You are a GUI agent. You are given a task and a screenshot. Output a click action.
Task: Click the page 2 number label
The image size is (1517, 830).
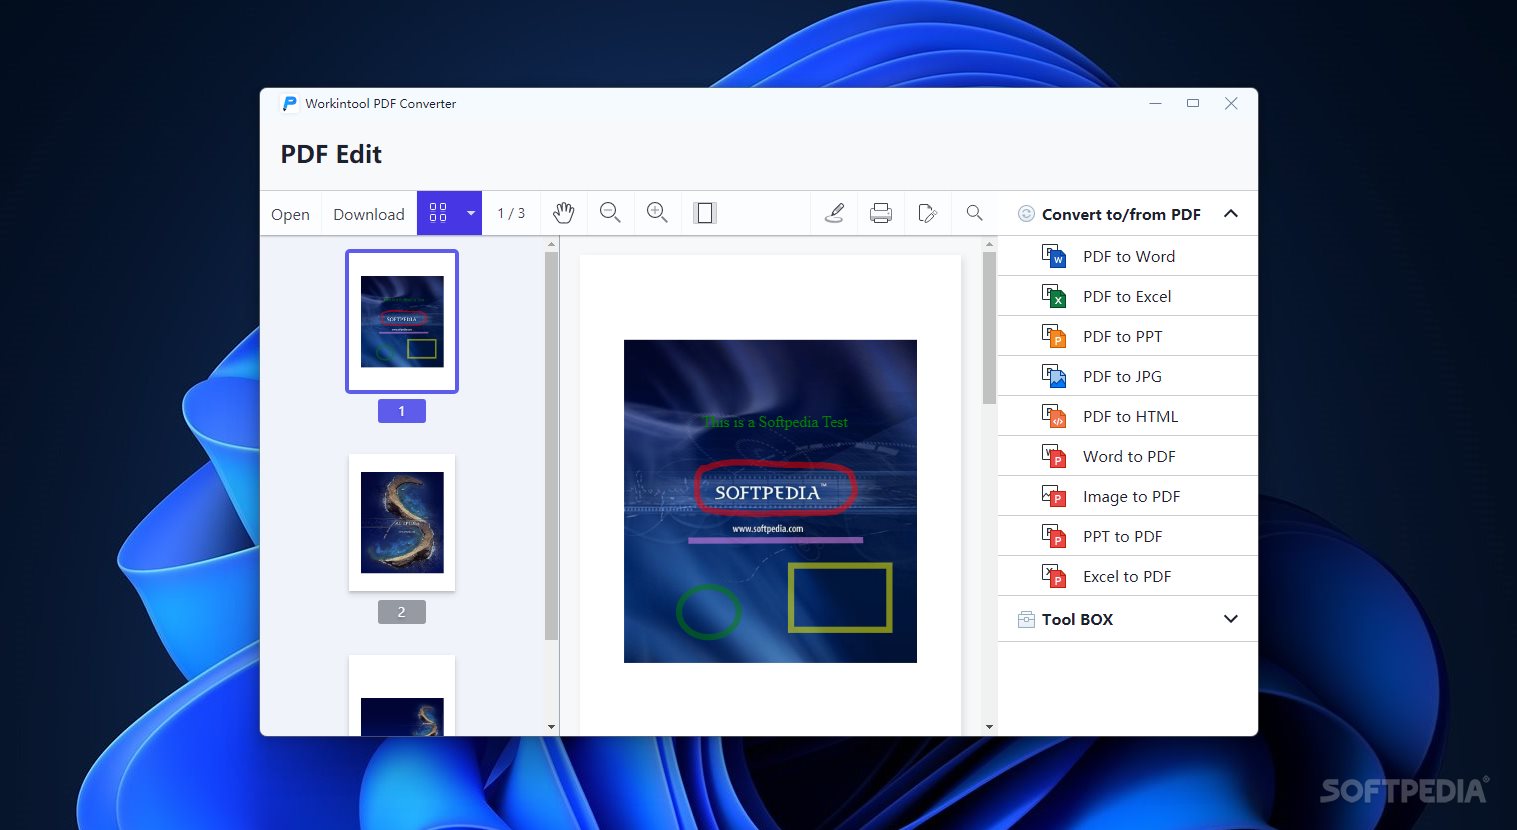(x=402, y=612)
